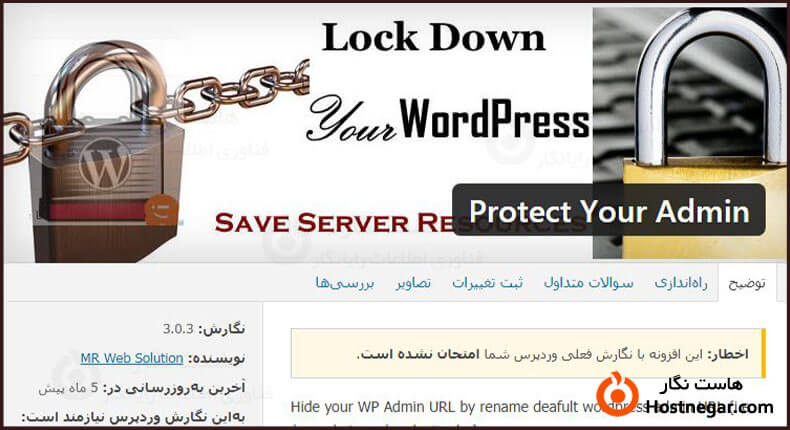Switch to the راه‌اندازی (Installation) tab
Screen dimensions: 790x430
[681, 283]
